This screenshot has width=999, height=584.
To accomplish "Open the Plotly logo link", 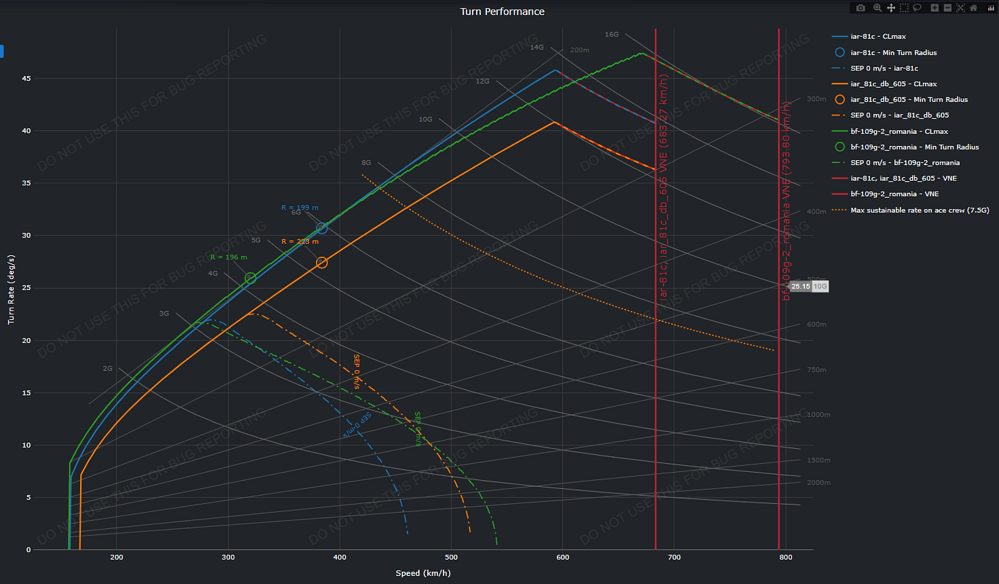I will point(991,8).
